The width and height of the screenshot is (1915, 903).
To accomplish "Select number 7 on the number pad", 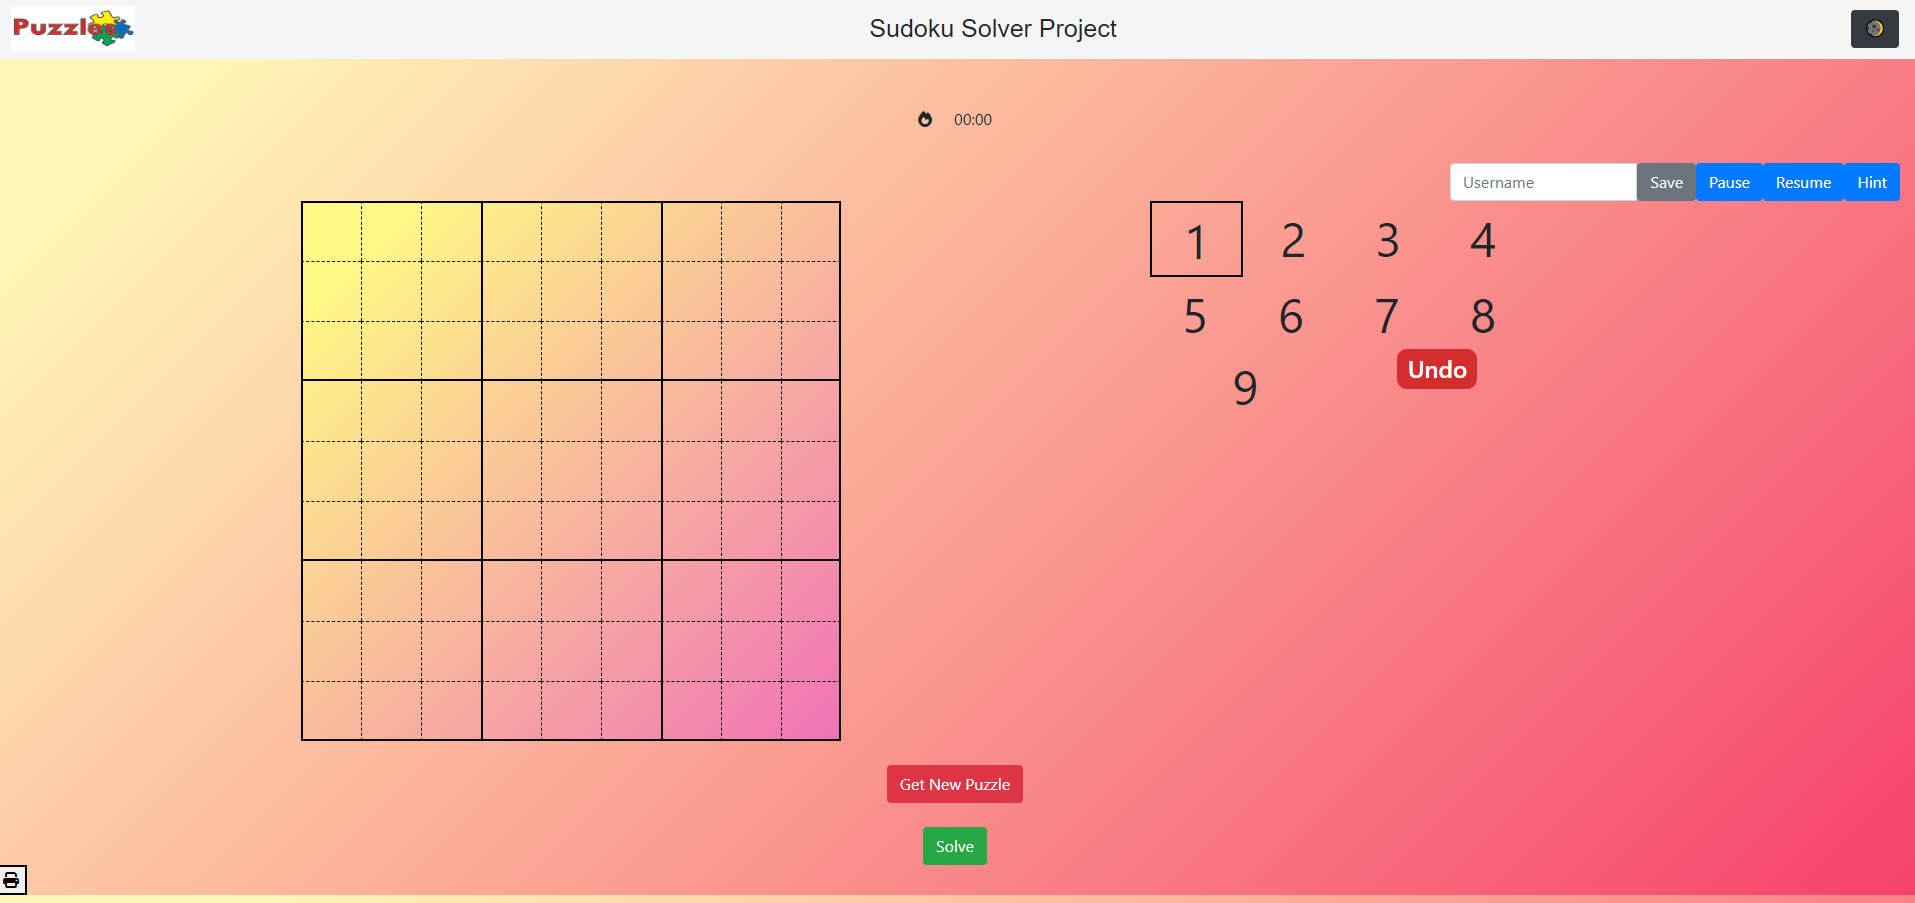I will (x=1387, y=315).
